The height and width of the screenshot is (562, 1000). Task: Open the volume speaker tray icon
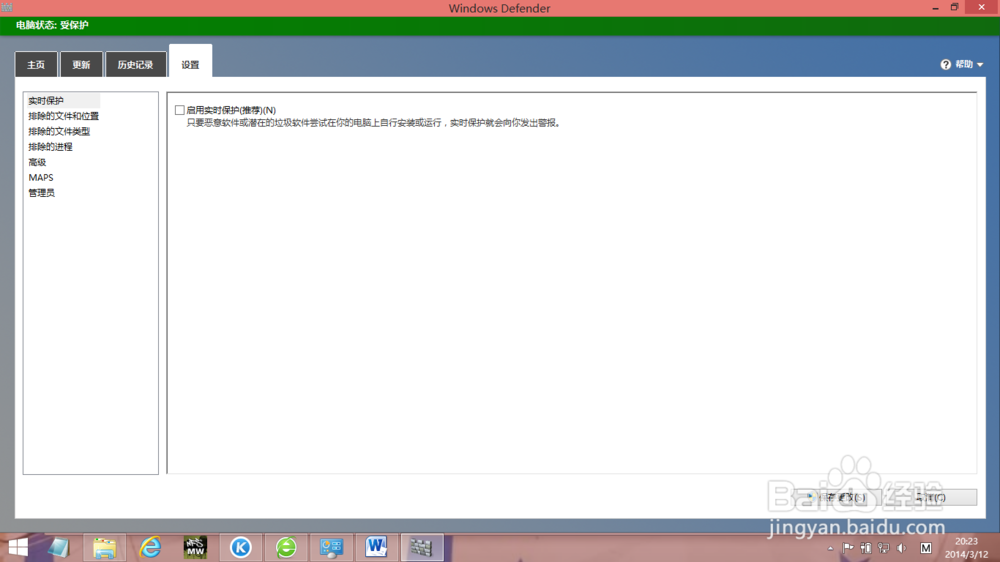click(901, 548)
